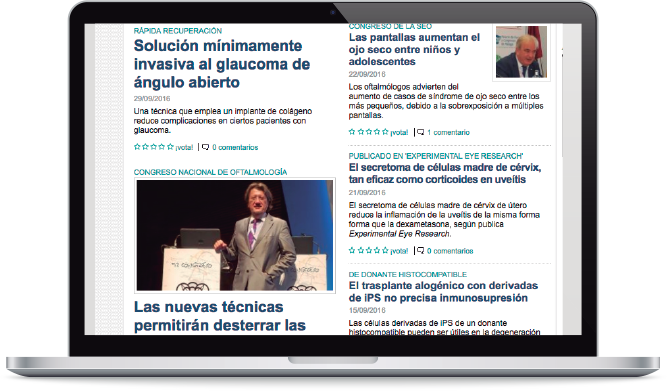Open the '1 comentario' link
This screenshot has width=667, height=391.
point(448,132)
